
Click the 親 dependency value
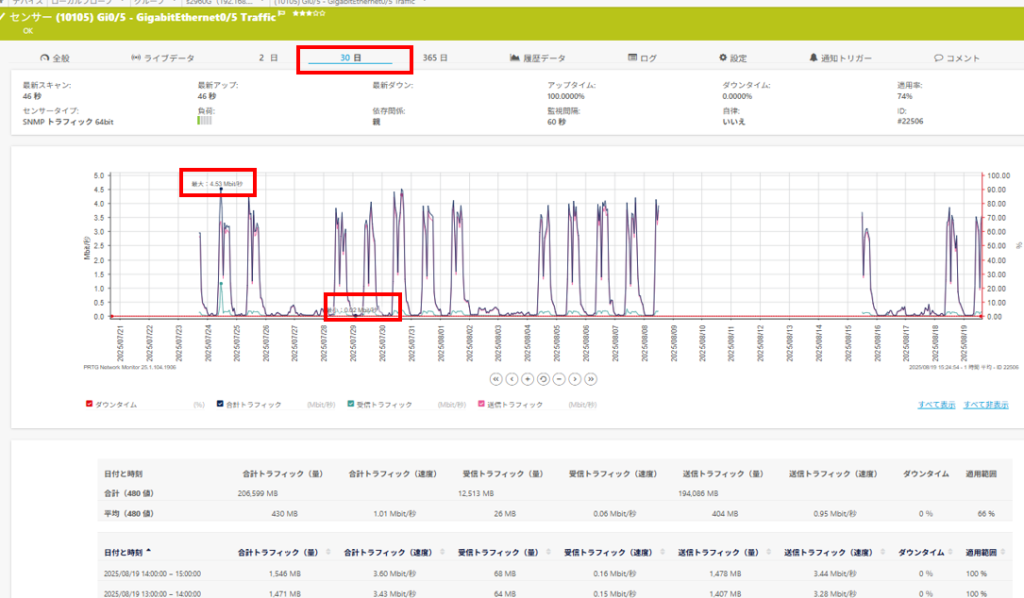click(376, 122)
